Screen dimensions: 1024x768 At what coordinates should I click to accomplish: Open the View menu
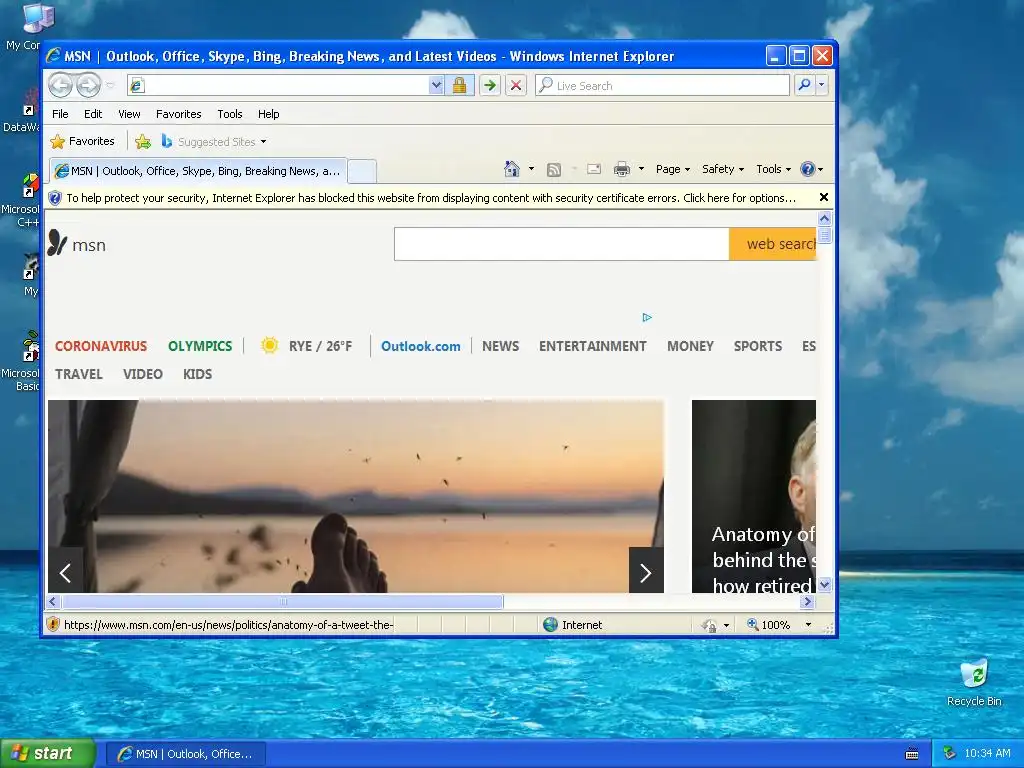pos(129,114)
